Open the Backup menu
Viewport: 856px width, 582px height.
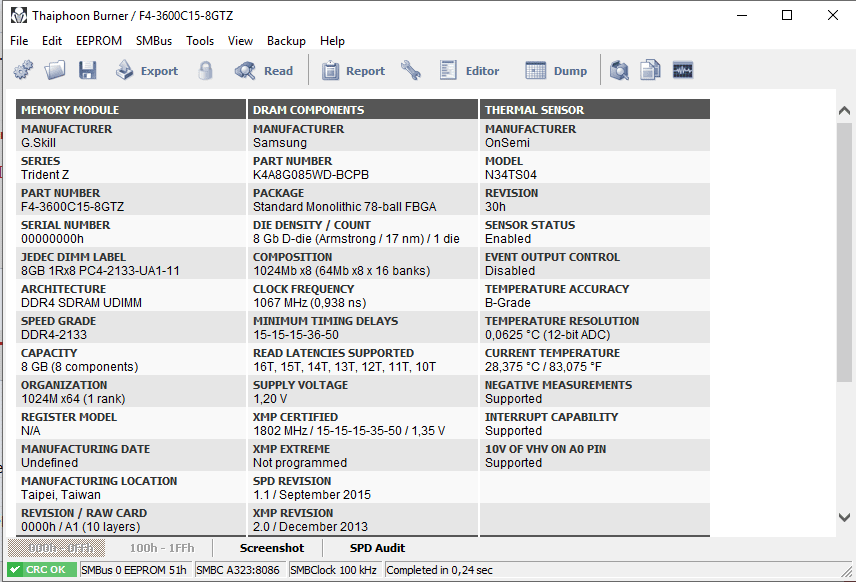286,41
